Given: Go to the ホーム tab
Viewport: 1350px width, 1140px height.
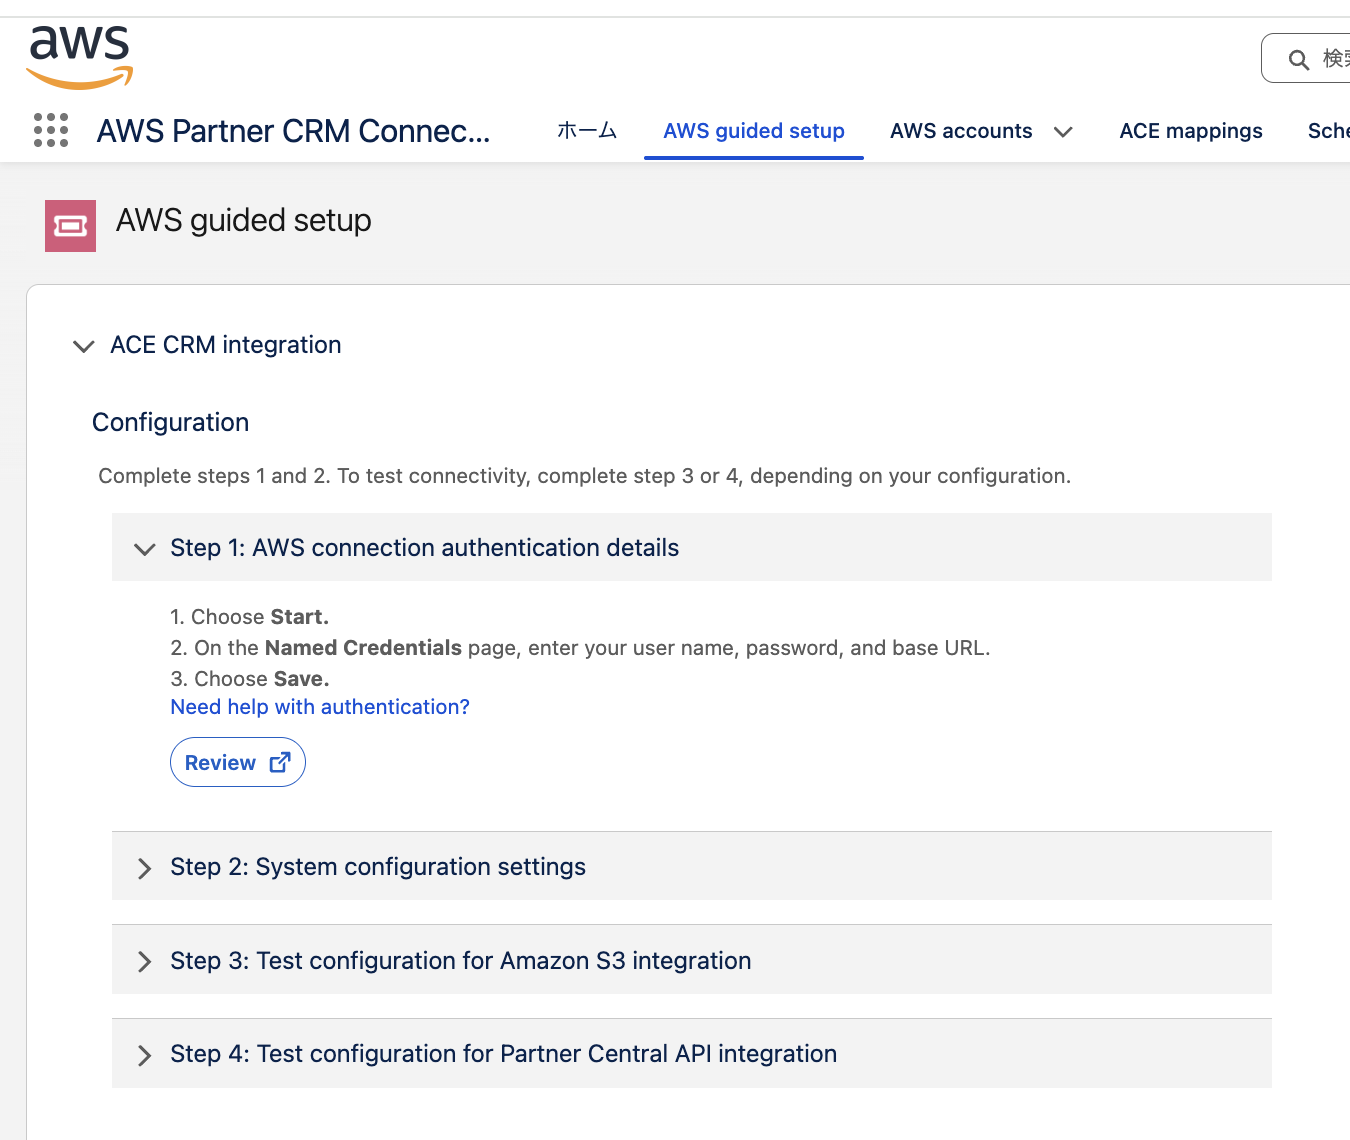Looking at the screenshot, I should (x=587, y=131).
